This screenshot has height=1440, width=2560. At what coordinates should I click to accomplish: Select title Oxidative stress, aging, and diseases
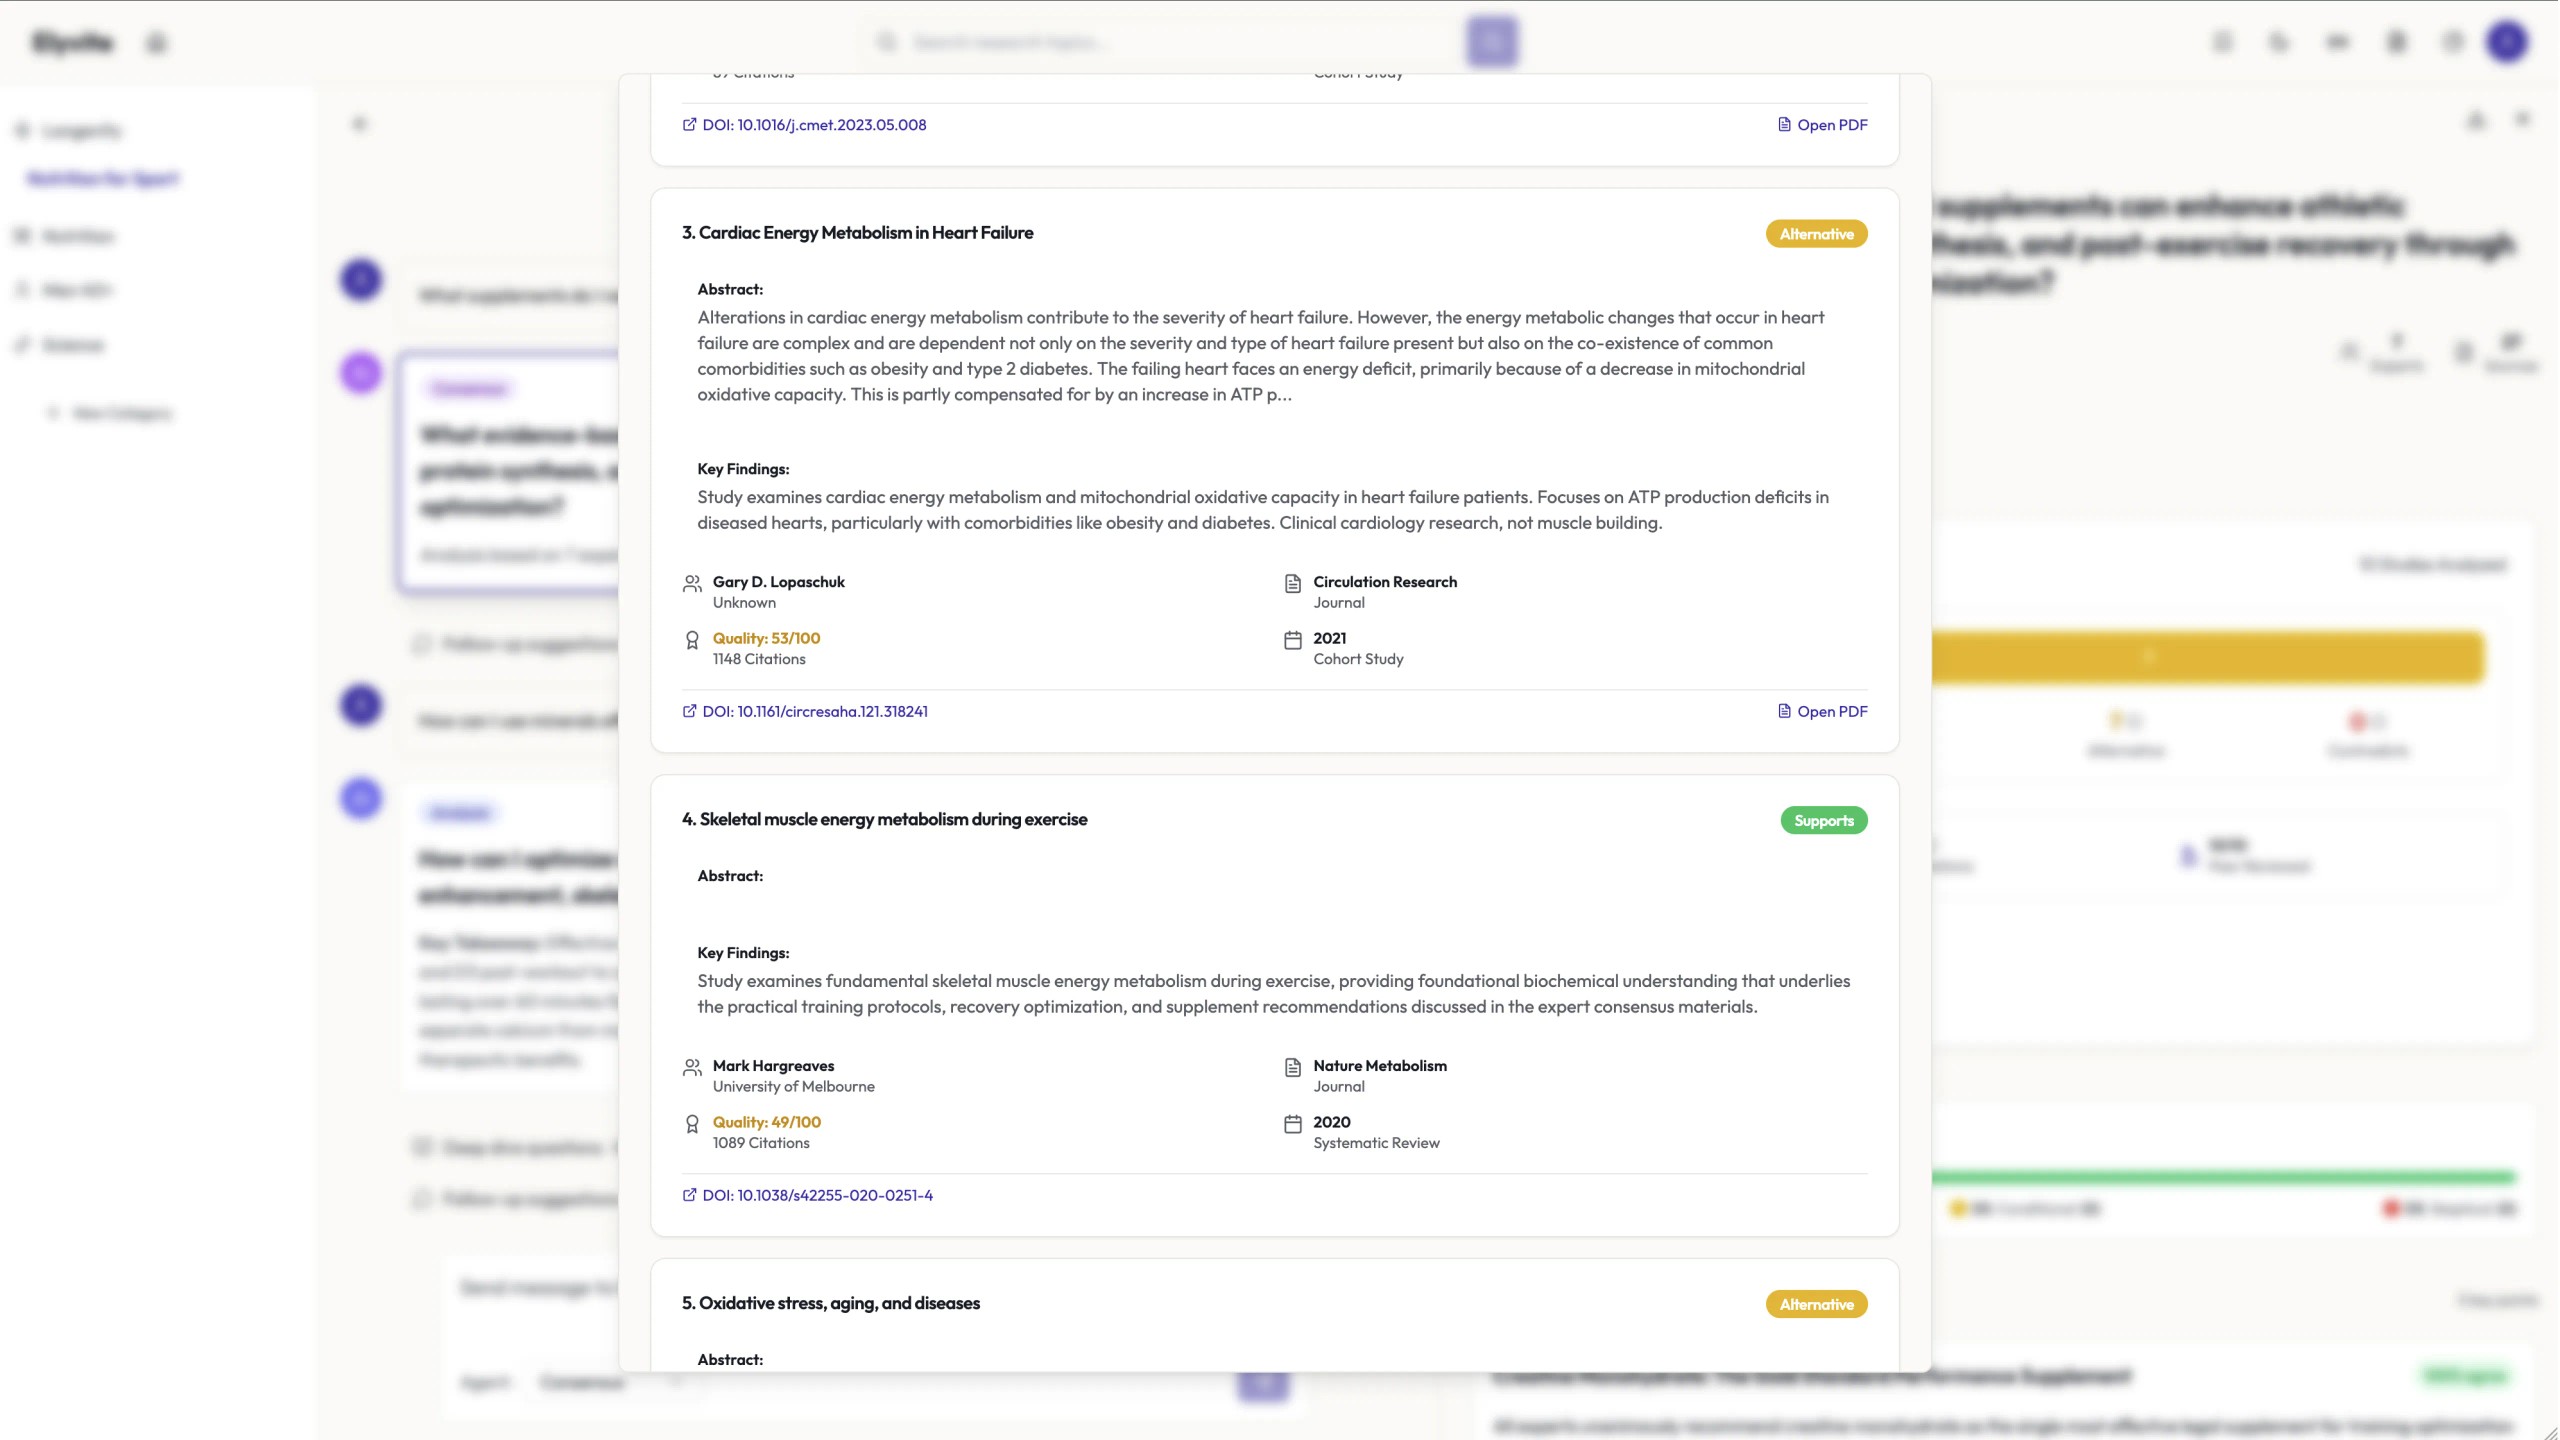tap(831, 1304)
